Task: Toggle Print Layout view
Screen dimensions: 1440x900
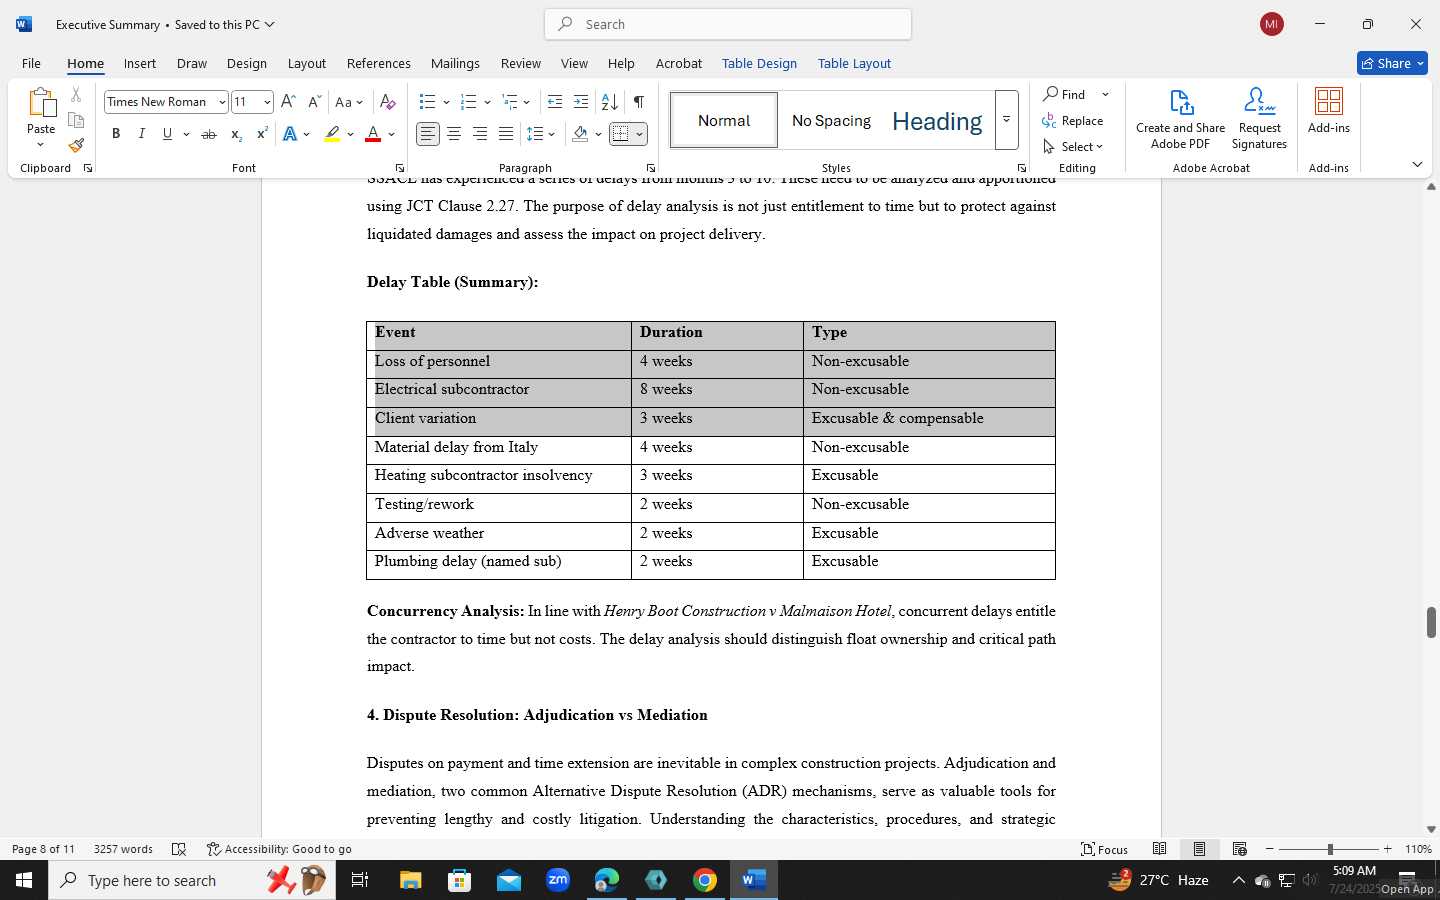Action: pyautogui.click(x=1199, y=849)
